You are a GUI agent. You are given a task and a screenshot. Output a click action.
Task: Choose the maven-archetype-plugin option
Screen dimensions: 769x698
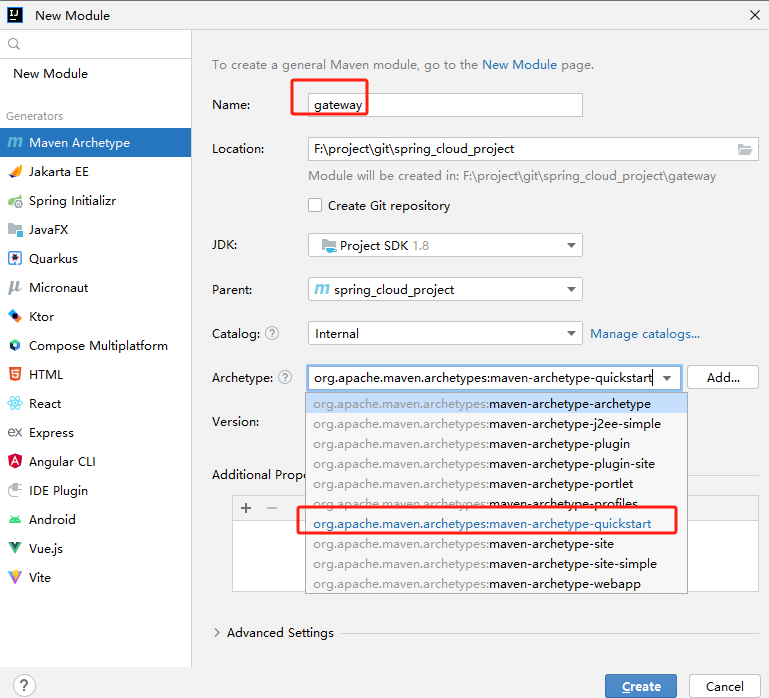pos(496,444)
